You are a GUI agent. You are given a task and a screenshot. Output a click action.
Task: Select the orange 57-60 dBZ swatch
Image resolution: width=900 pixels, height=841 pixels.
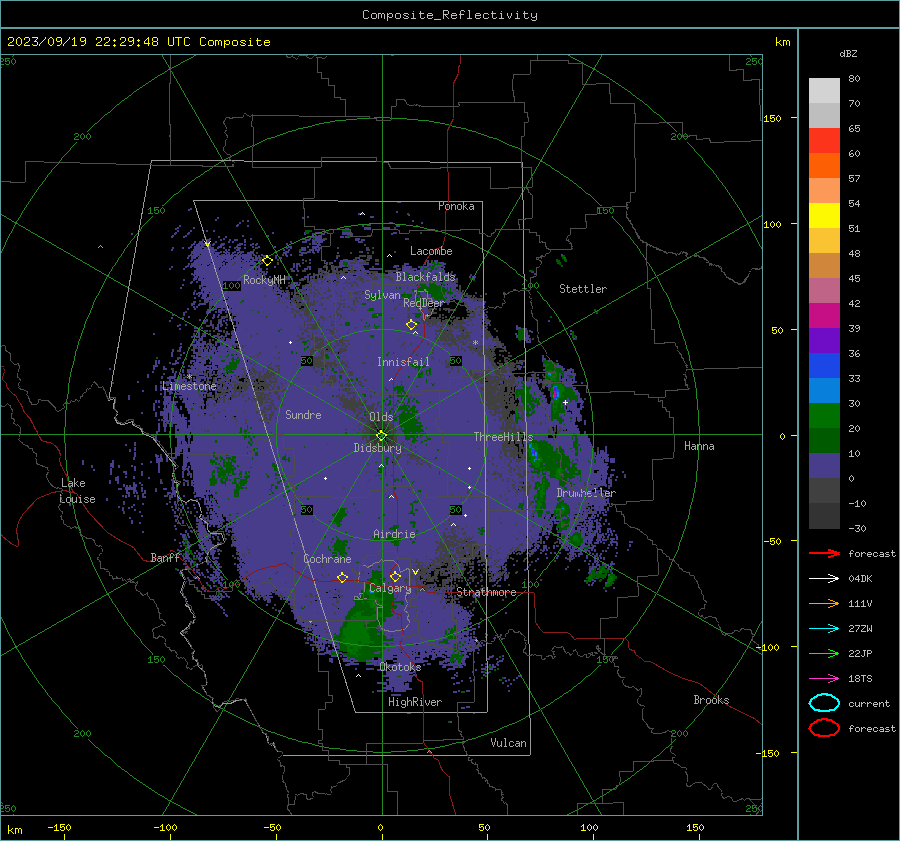pos(824,165)
